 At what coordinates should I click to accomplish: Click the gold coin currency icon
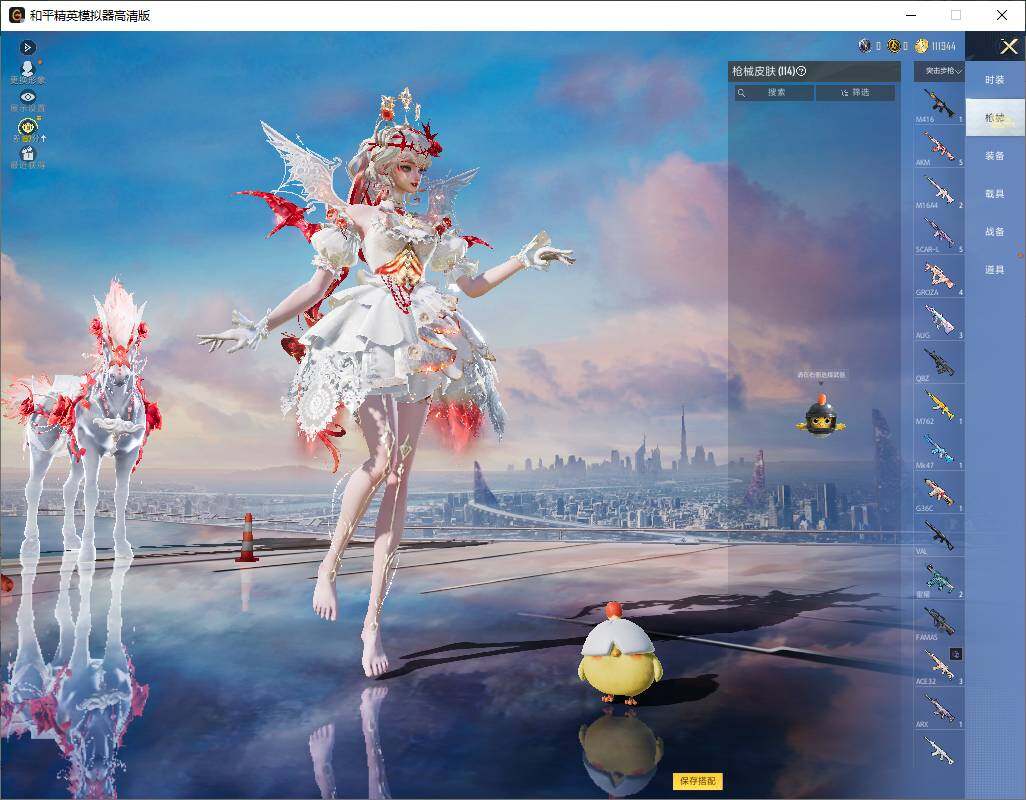(921, 46)
